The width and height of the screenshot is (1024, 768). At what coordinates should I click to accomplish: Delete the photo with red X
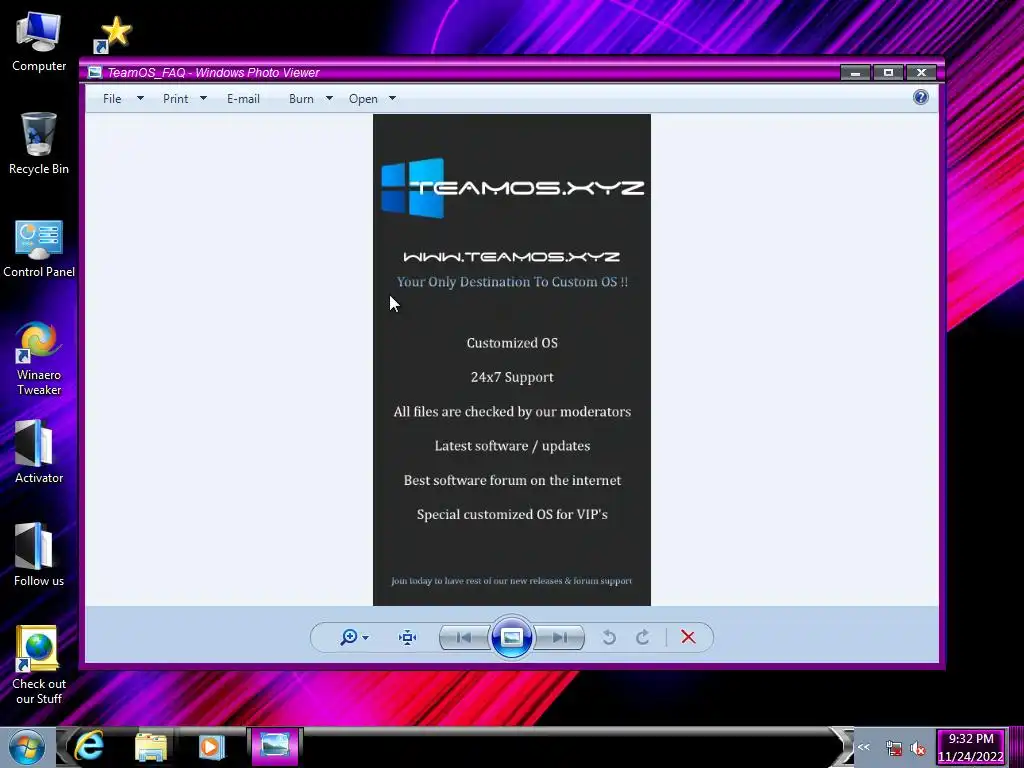[688, 637]
